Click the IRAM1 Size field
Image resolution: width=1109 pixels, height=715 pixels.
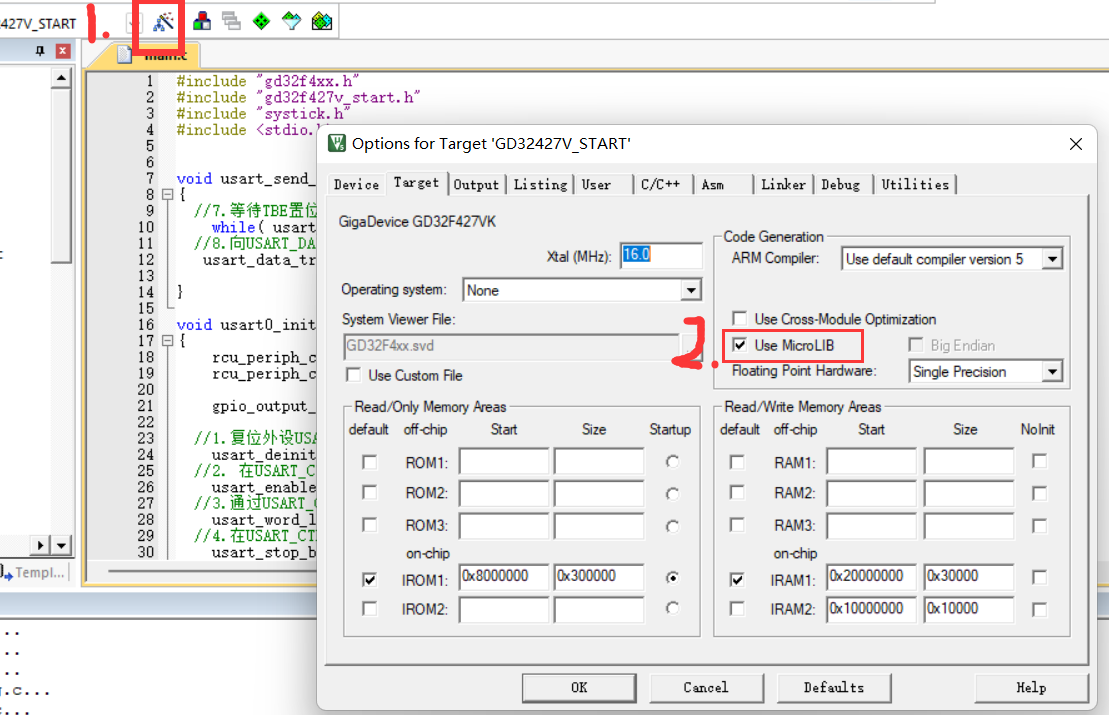968,577
